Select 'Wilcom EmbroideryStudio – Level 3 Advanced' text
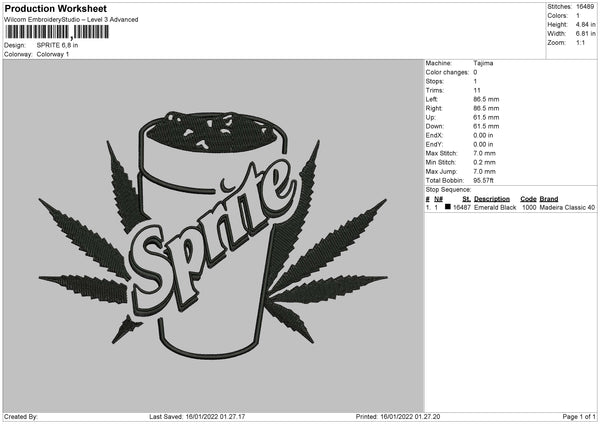 coord(71,20)
